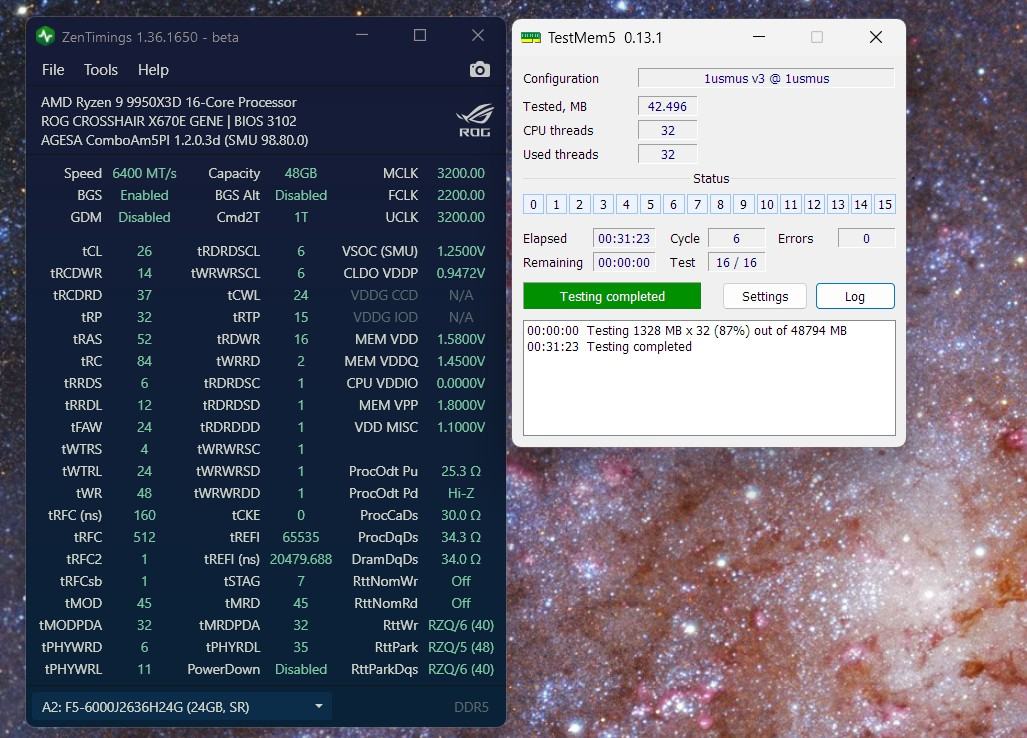This screenshot has height=738, width=1027.
Task: Click the PowerDown value Disabled
Action: click(301, 669)
